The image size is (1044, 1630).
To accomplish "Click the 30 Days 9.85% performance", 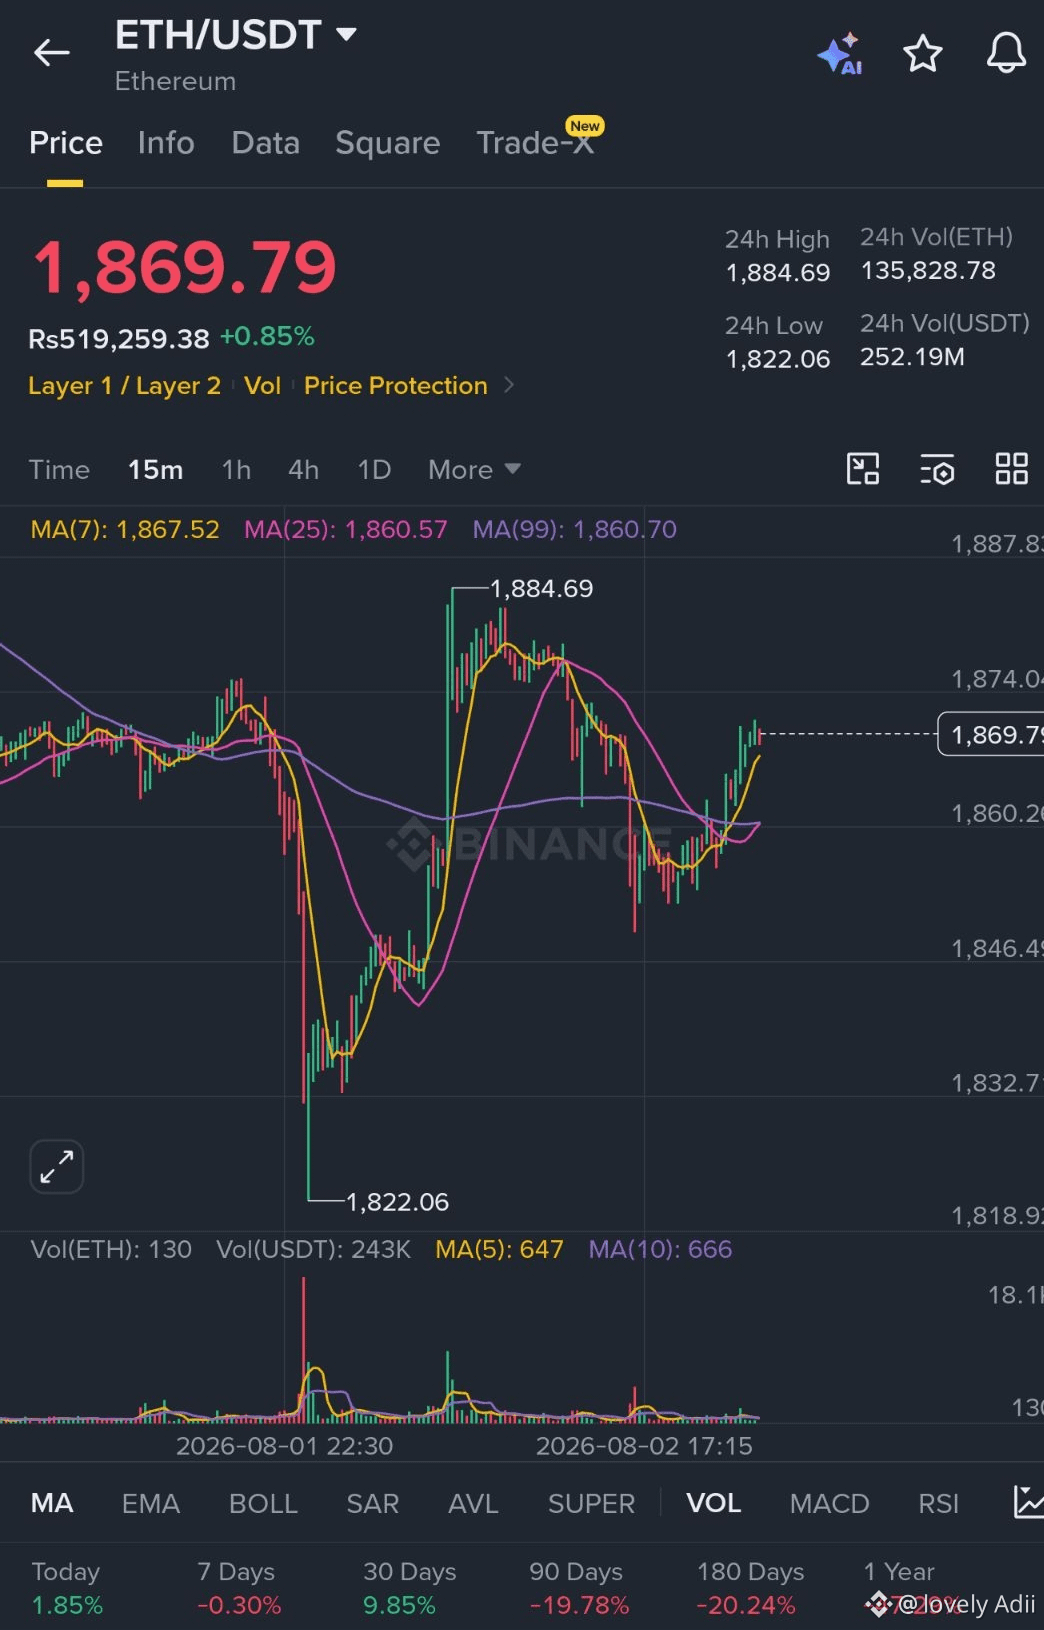I will click(x=409, y=1588).
